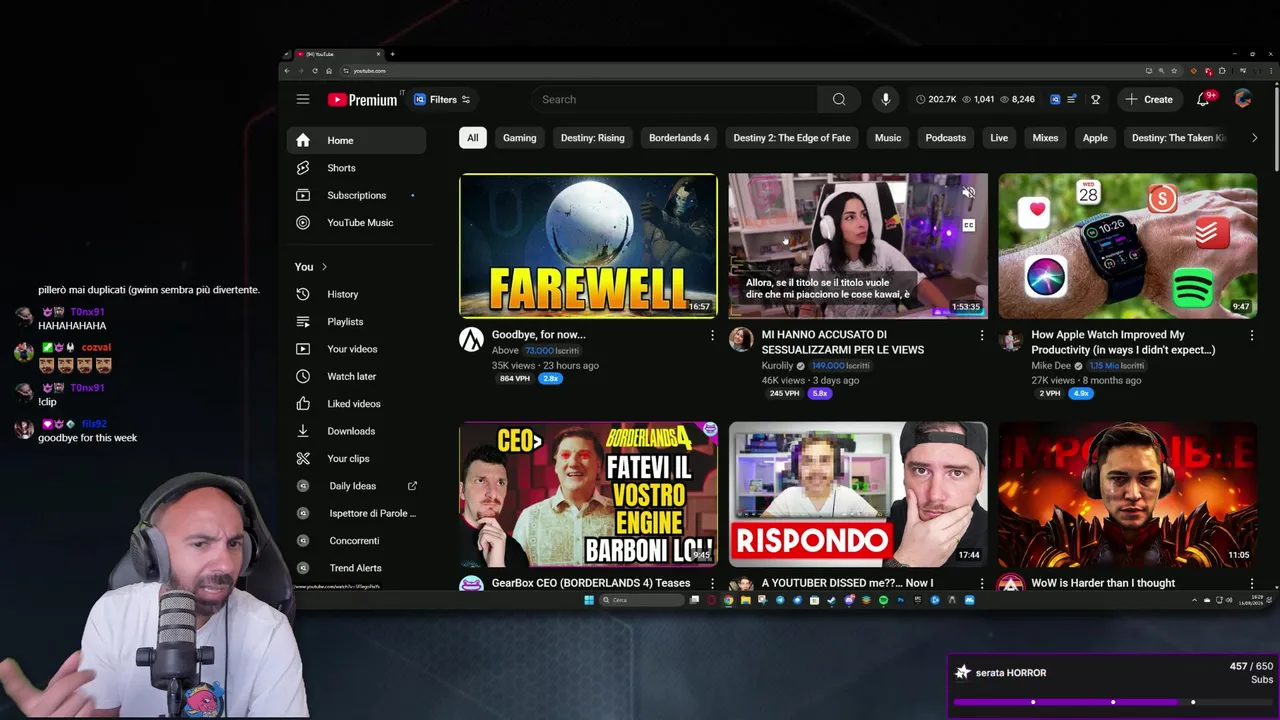The width and height of the screenshot is (1280, 720).
Task: Select the Borderlands 4 chip
Action: point(679,138)
